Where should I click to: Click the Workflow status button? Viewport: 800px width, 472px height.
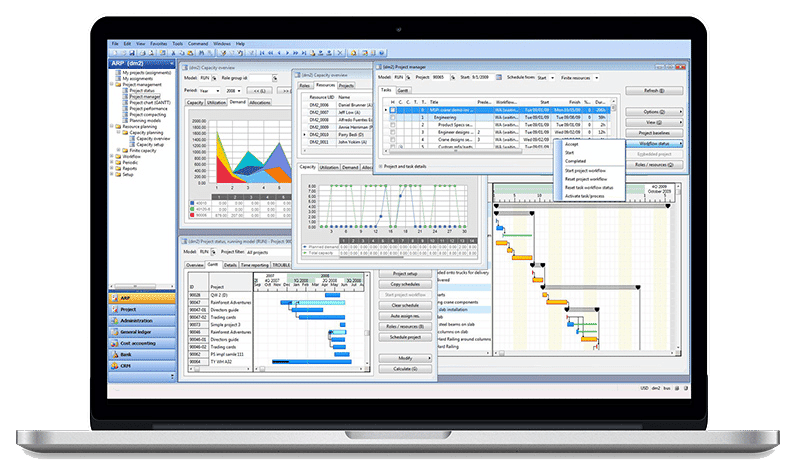coord(654,143)
